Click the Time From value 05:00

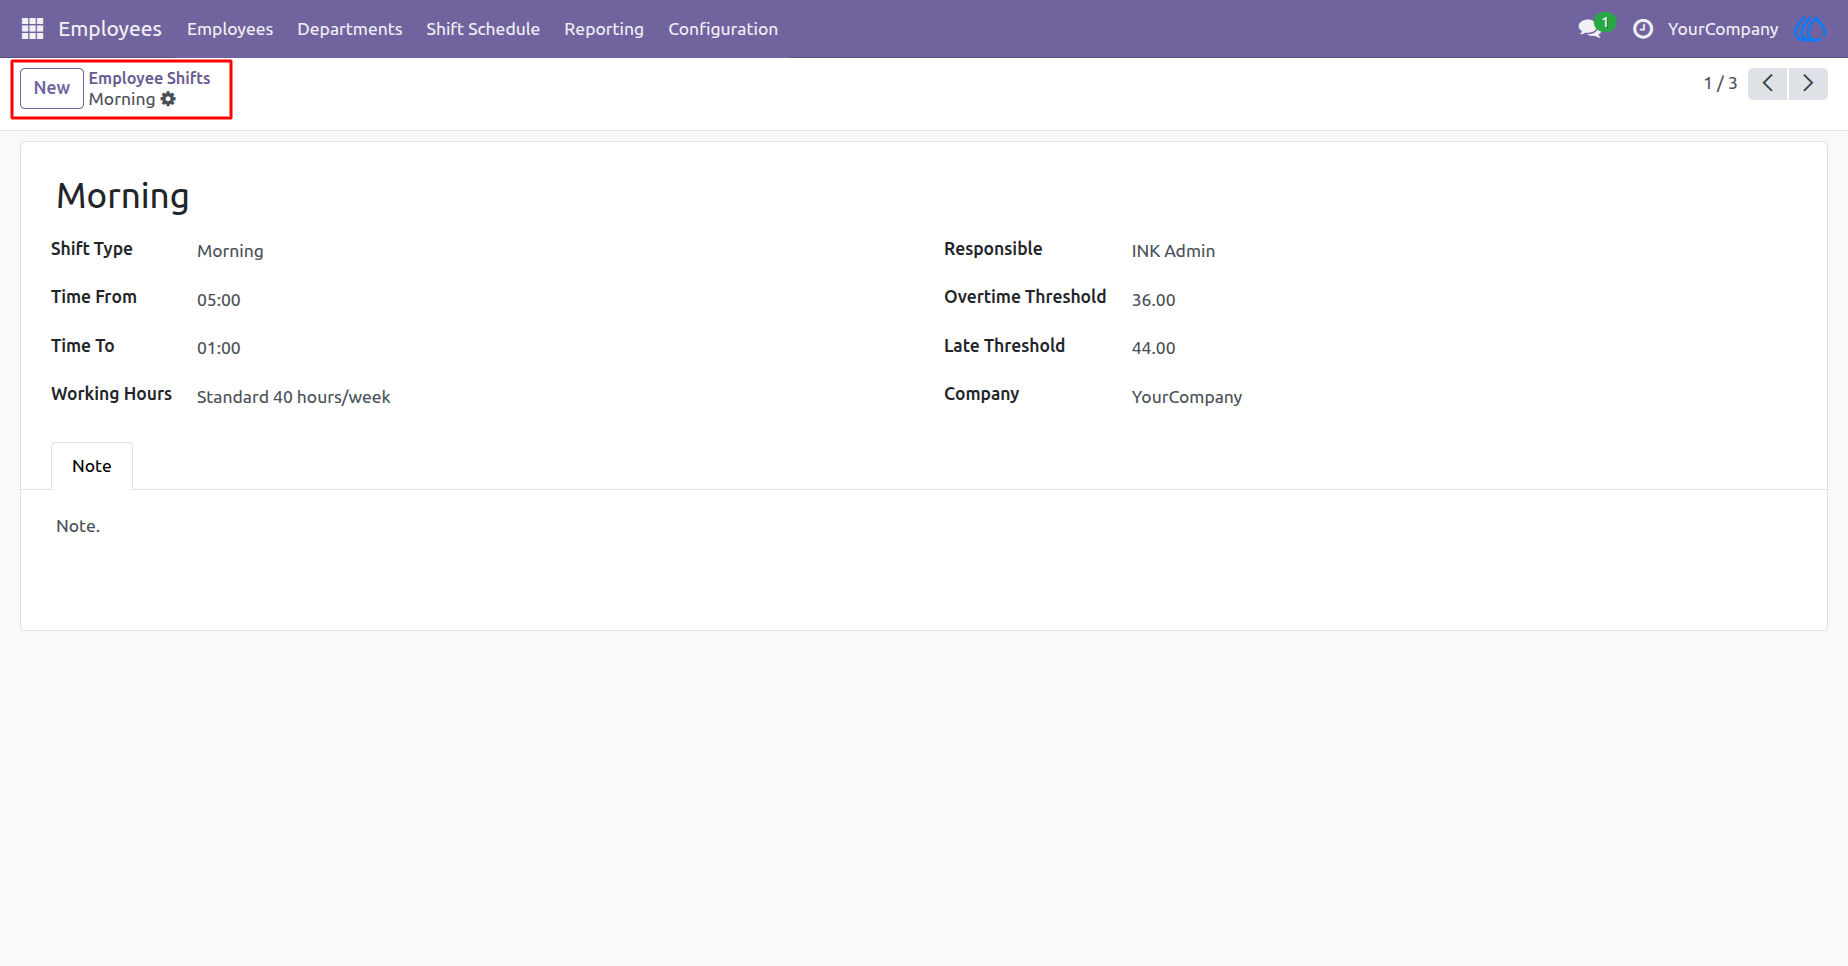click(x=219, y=300)
